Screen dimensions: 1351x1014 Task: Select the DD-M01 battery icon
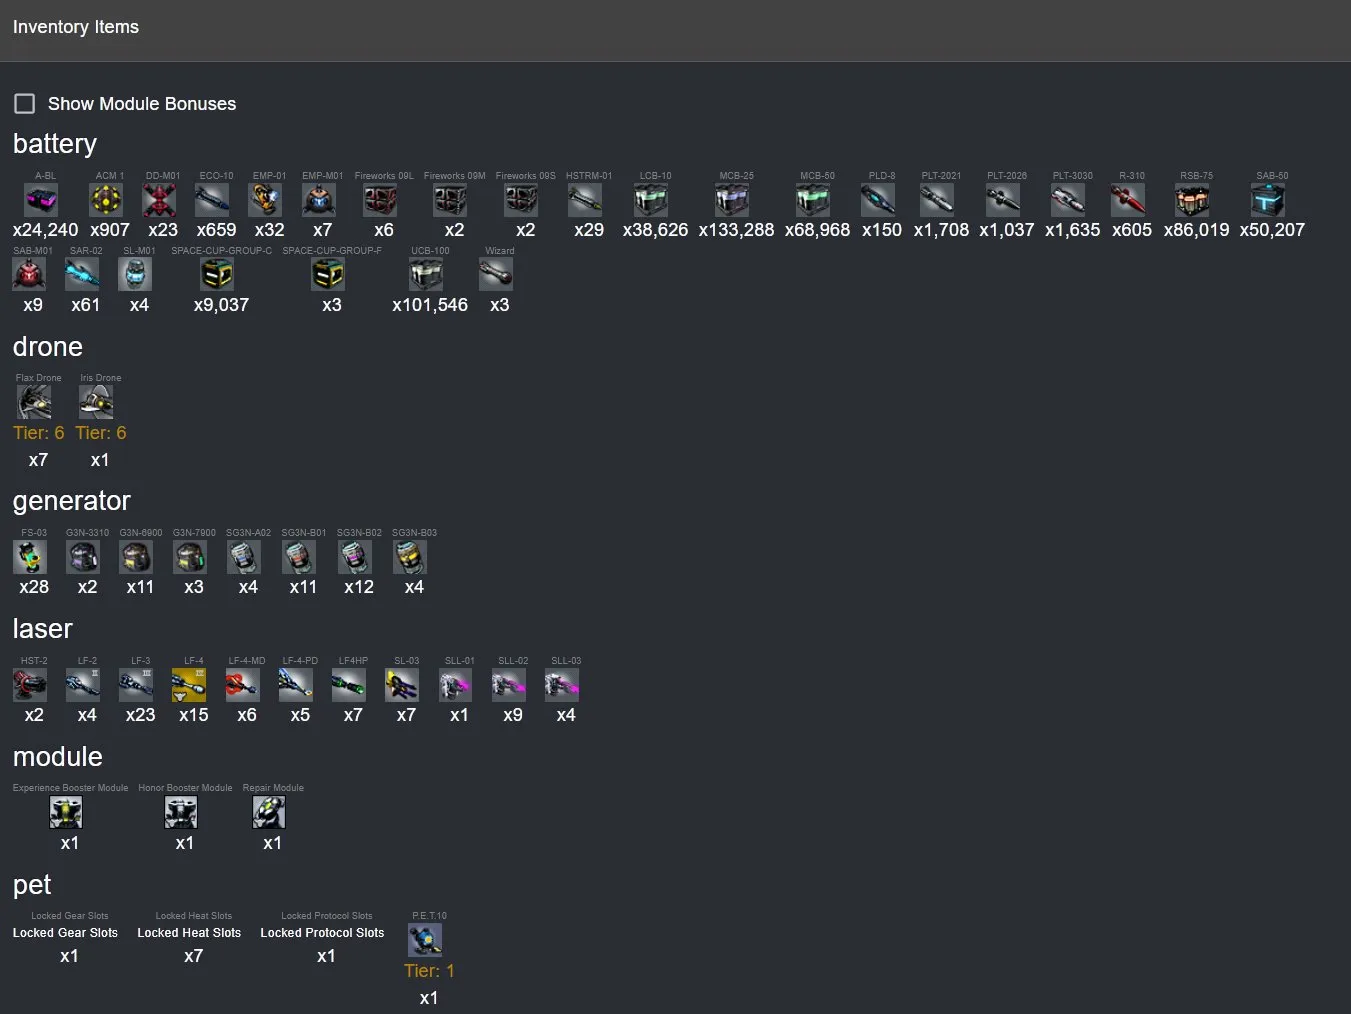tap(160, 200)
